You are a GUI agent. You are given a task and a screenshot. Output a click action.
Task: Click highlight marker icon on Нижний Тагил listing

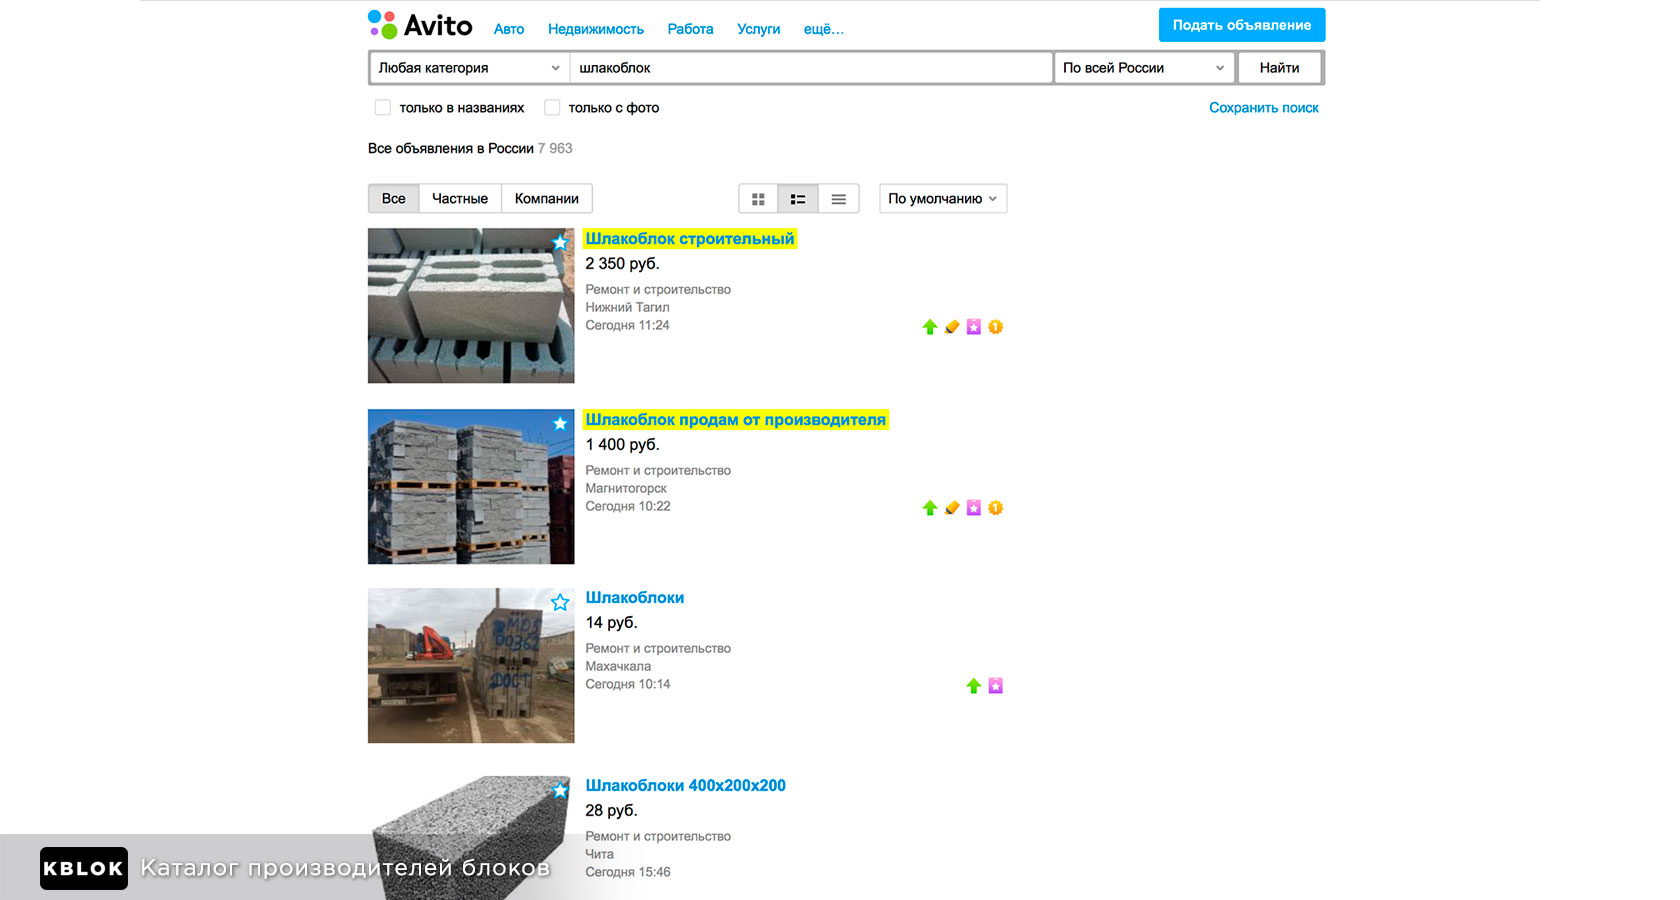[952, 327]
